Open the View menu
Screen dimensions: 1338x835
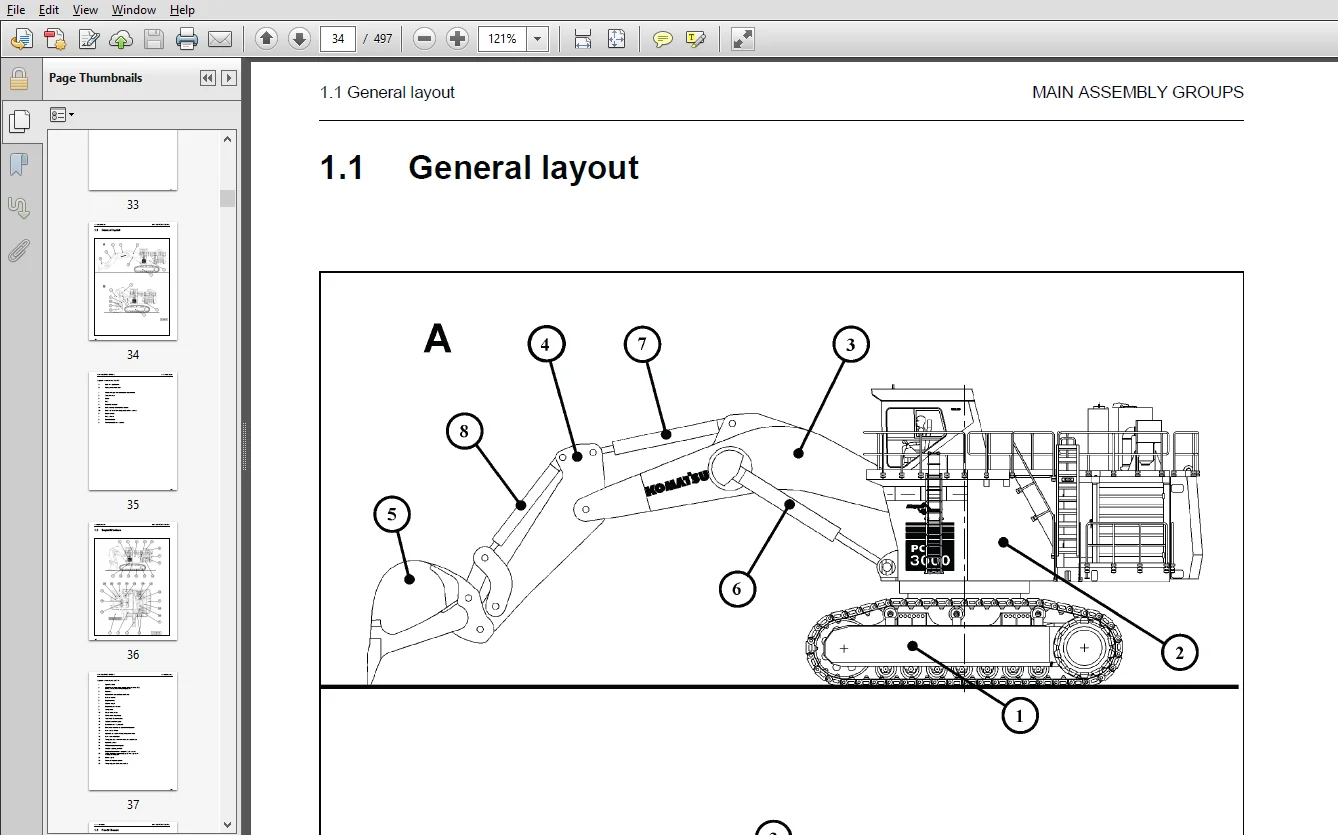[x=85, y=9]
